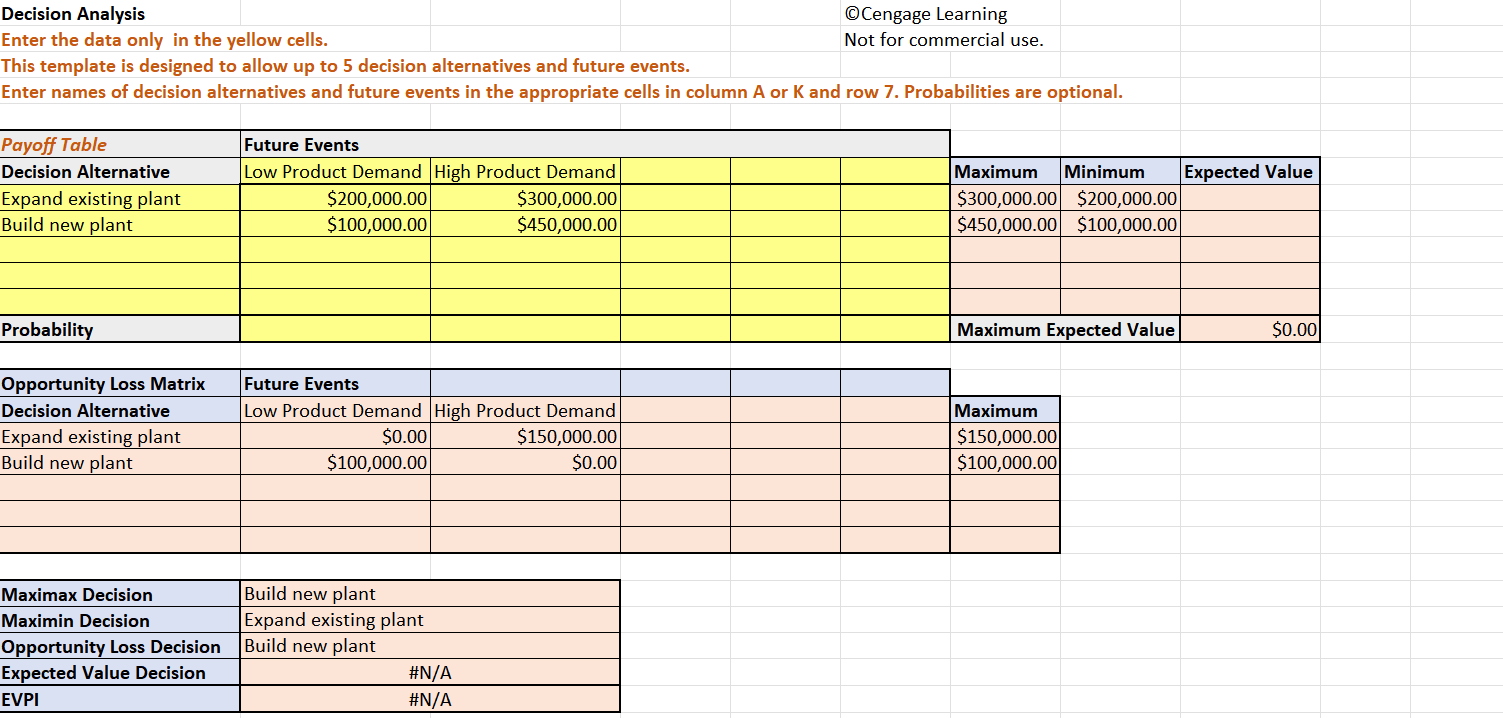
Task: Select the $0.00 Maximum Expected Value cell
Action: coord(1249,329)
